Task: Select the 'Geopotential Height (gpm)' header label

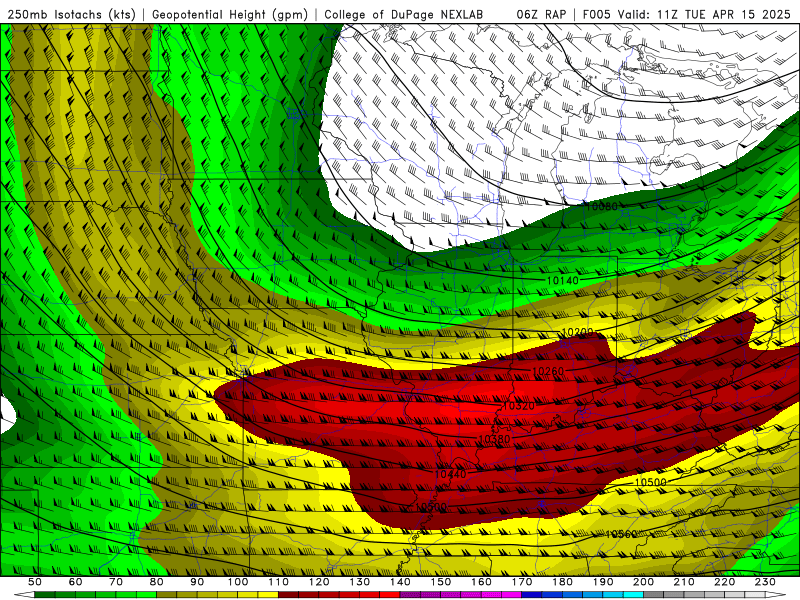Action: (230, 14)
